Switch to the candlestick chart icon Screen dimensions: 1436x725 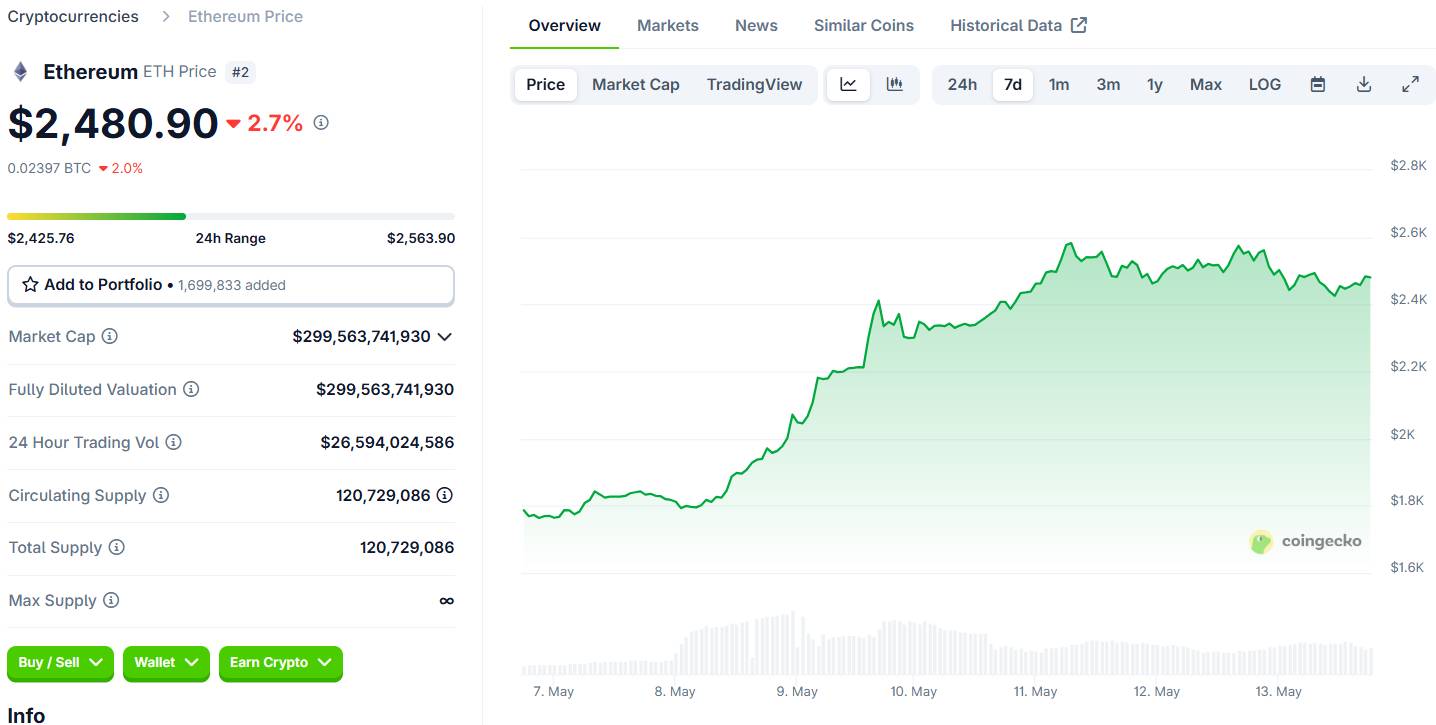pyautogui.click(x=895, y=84)
